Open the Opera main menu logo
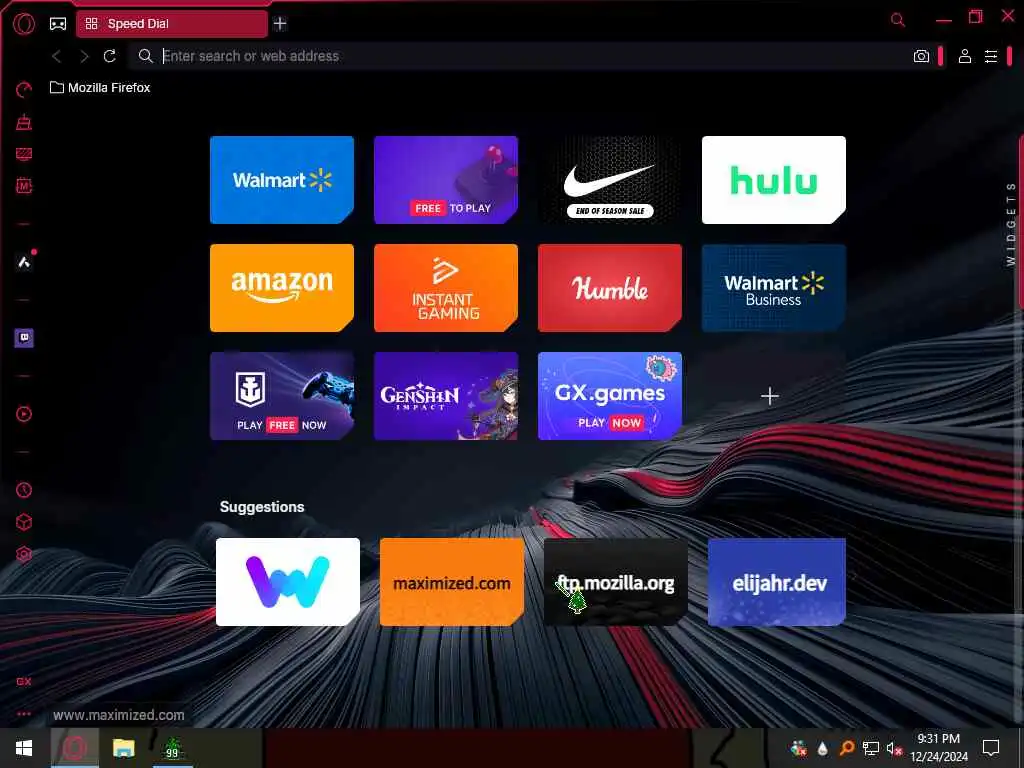Viewport: 1024px width, 768px height. (x=24, y=24)
